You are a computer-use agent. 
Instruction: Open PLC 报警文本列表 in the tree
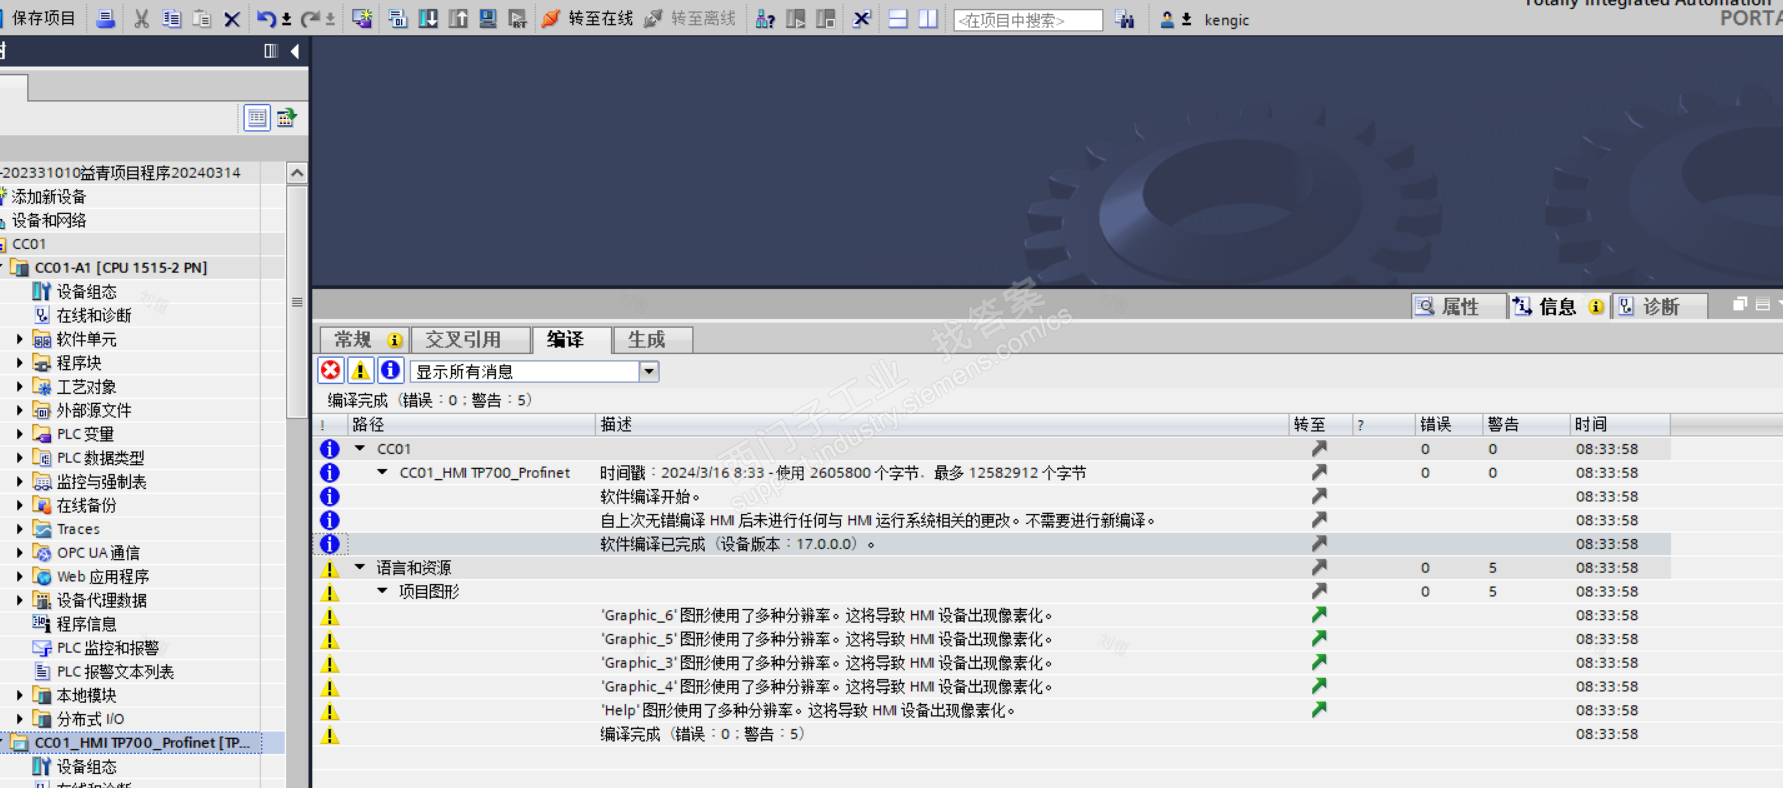pos(115,672)
